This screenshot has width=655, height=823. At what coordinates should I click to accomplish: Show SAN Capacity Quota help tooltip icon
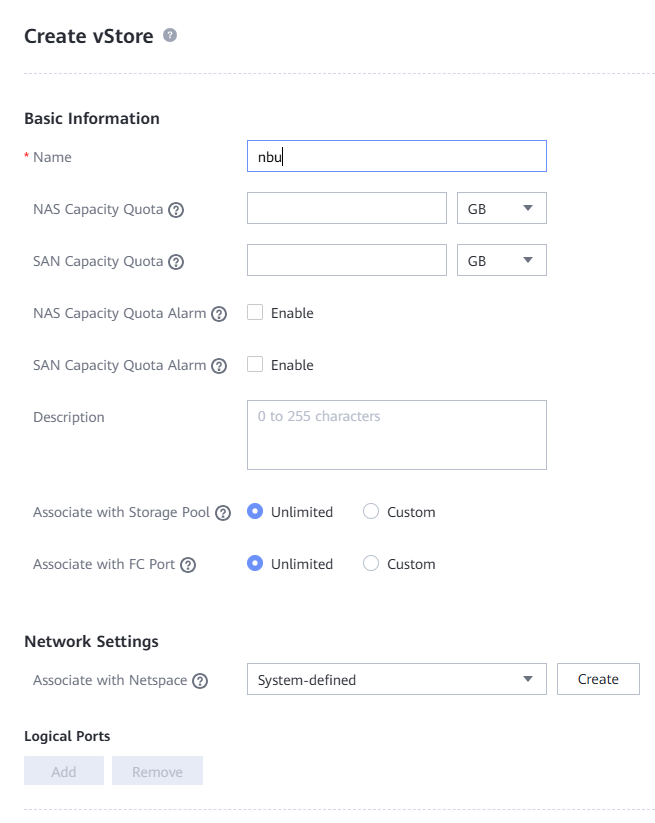[x=176, y=262]
